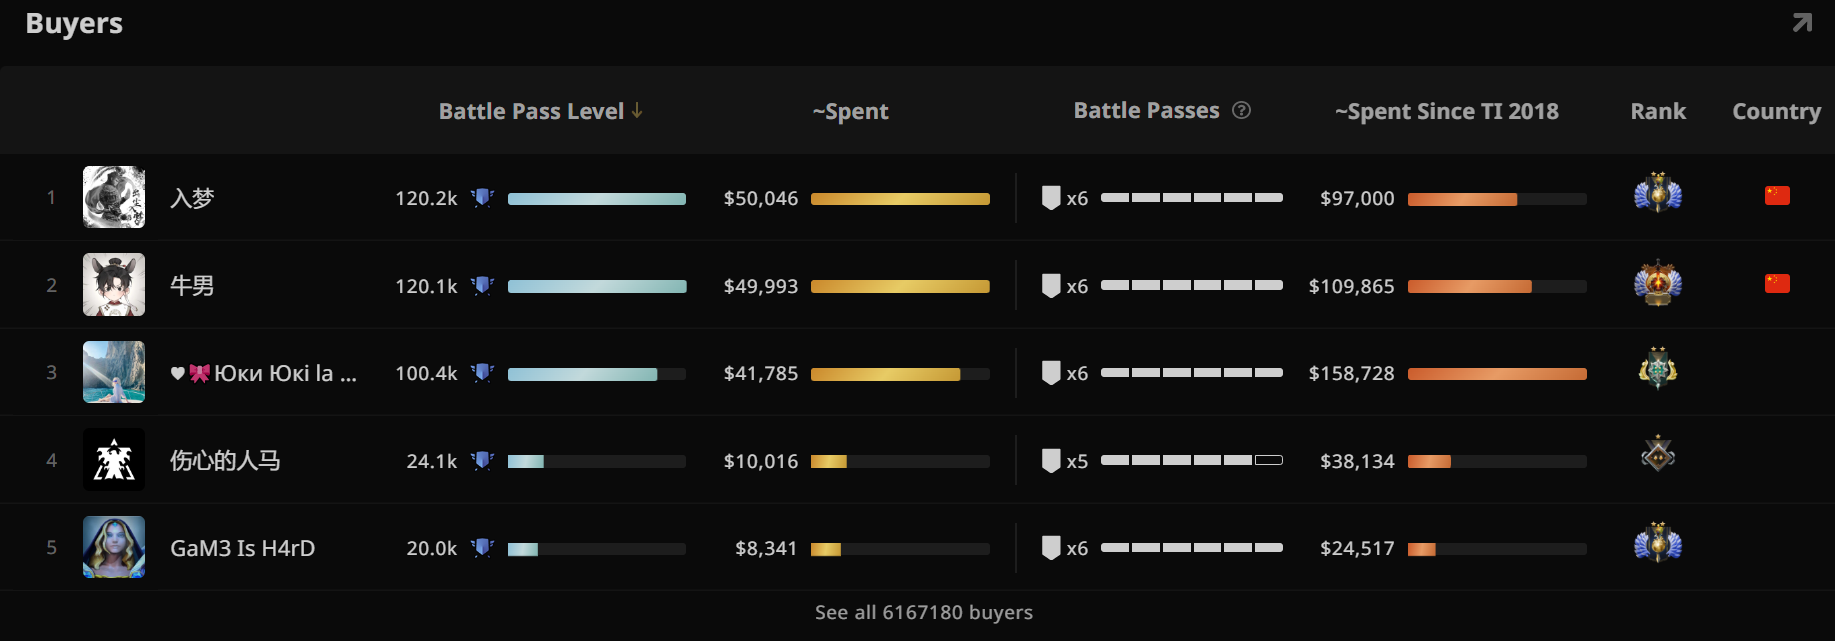Click the Rank column header

[x=1657, y=111]
